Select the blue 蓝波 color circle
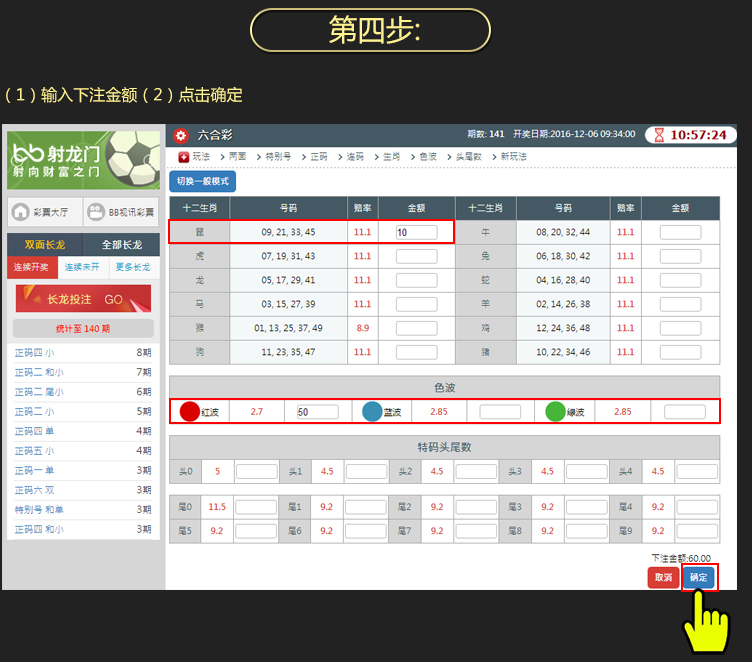 click(x=372, y=411)
